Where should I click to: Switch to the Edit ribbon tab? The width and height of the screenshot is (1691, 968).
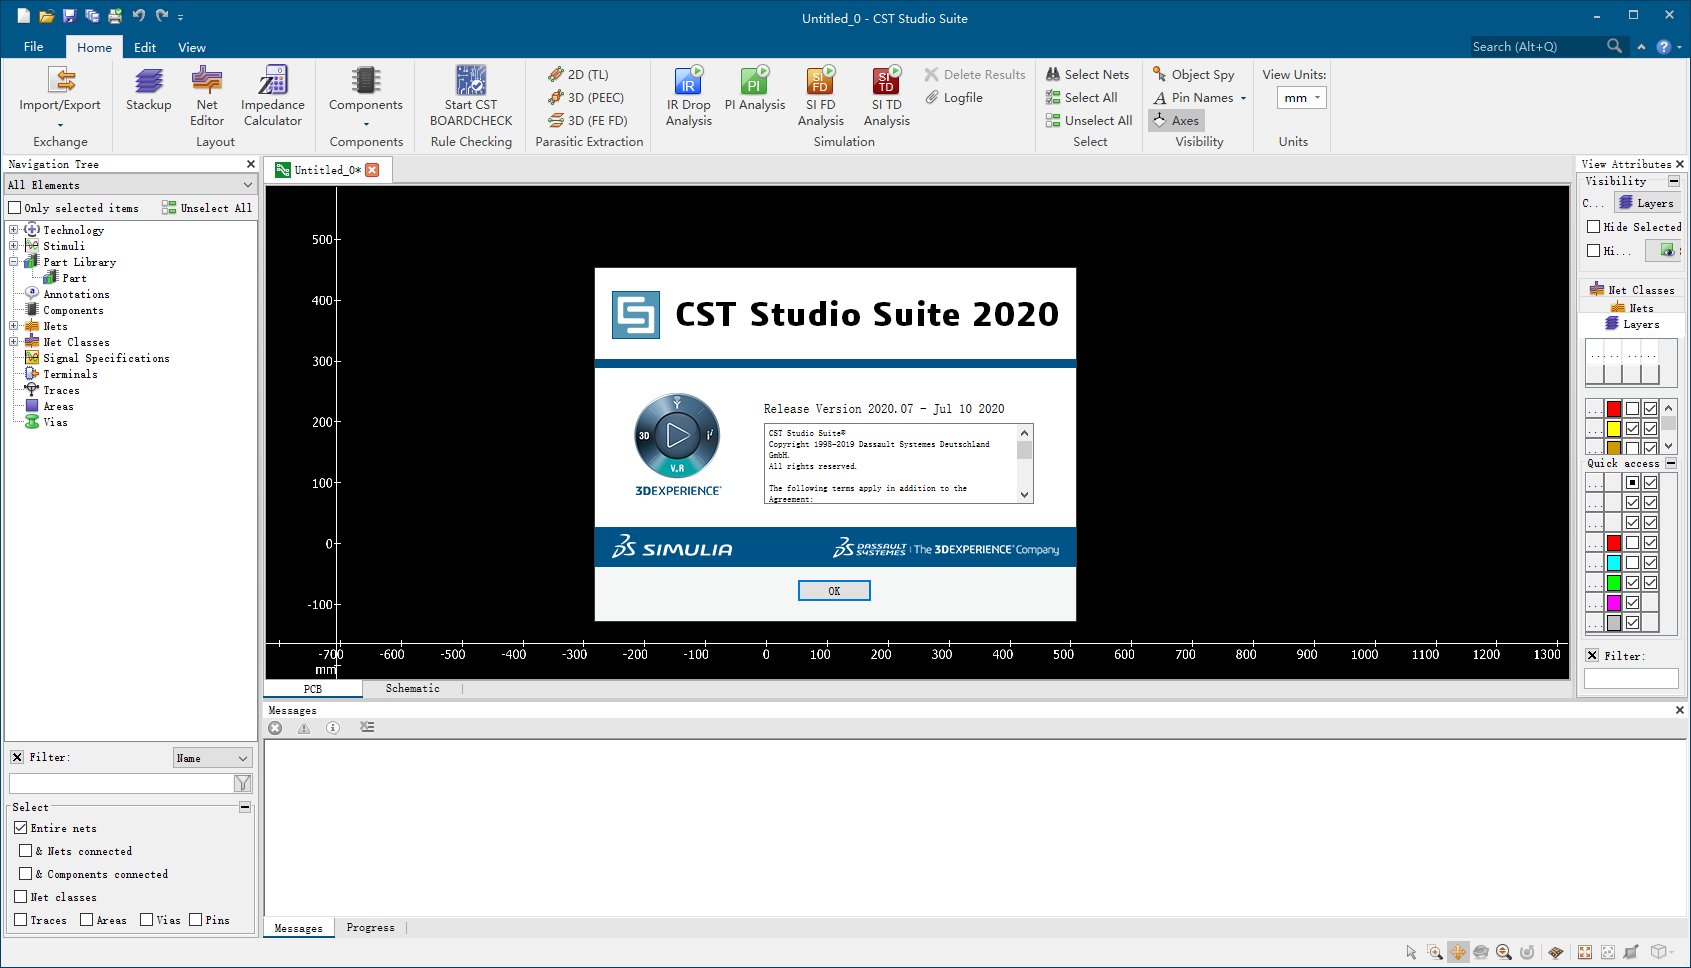(145, 47)
